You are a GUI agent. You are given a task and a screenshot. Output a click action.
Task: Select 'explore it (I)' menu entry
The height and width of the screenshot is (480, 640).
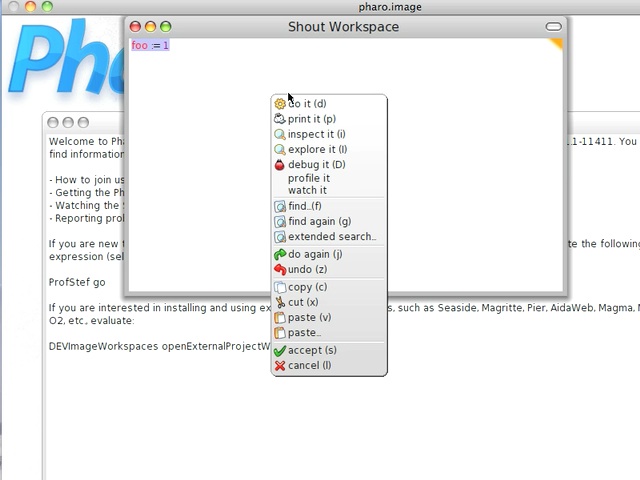click(329, 149)
